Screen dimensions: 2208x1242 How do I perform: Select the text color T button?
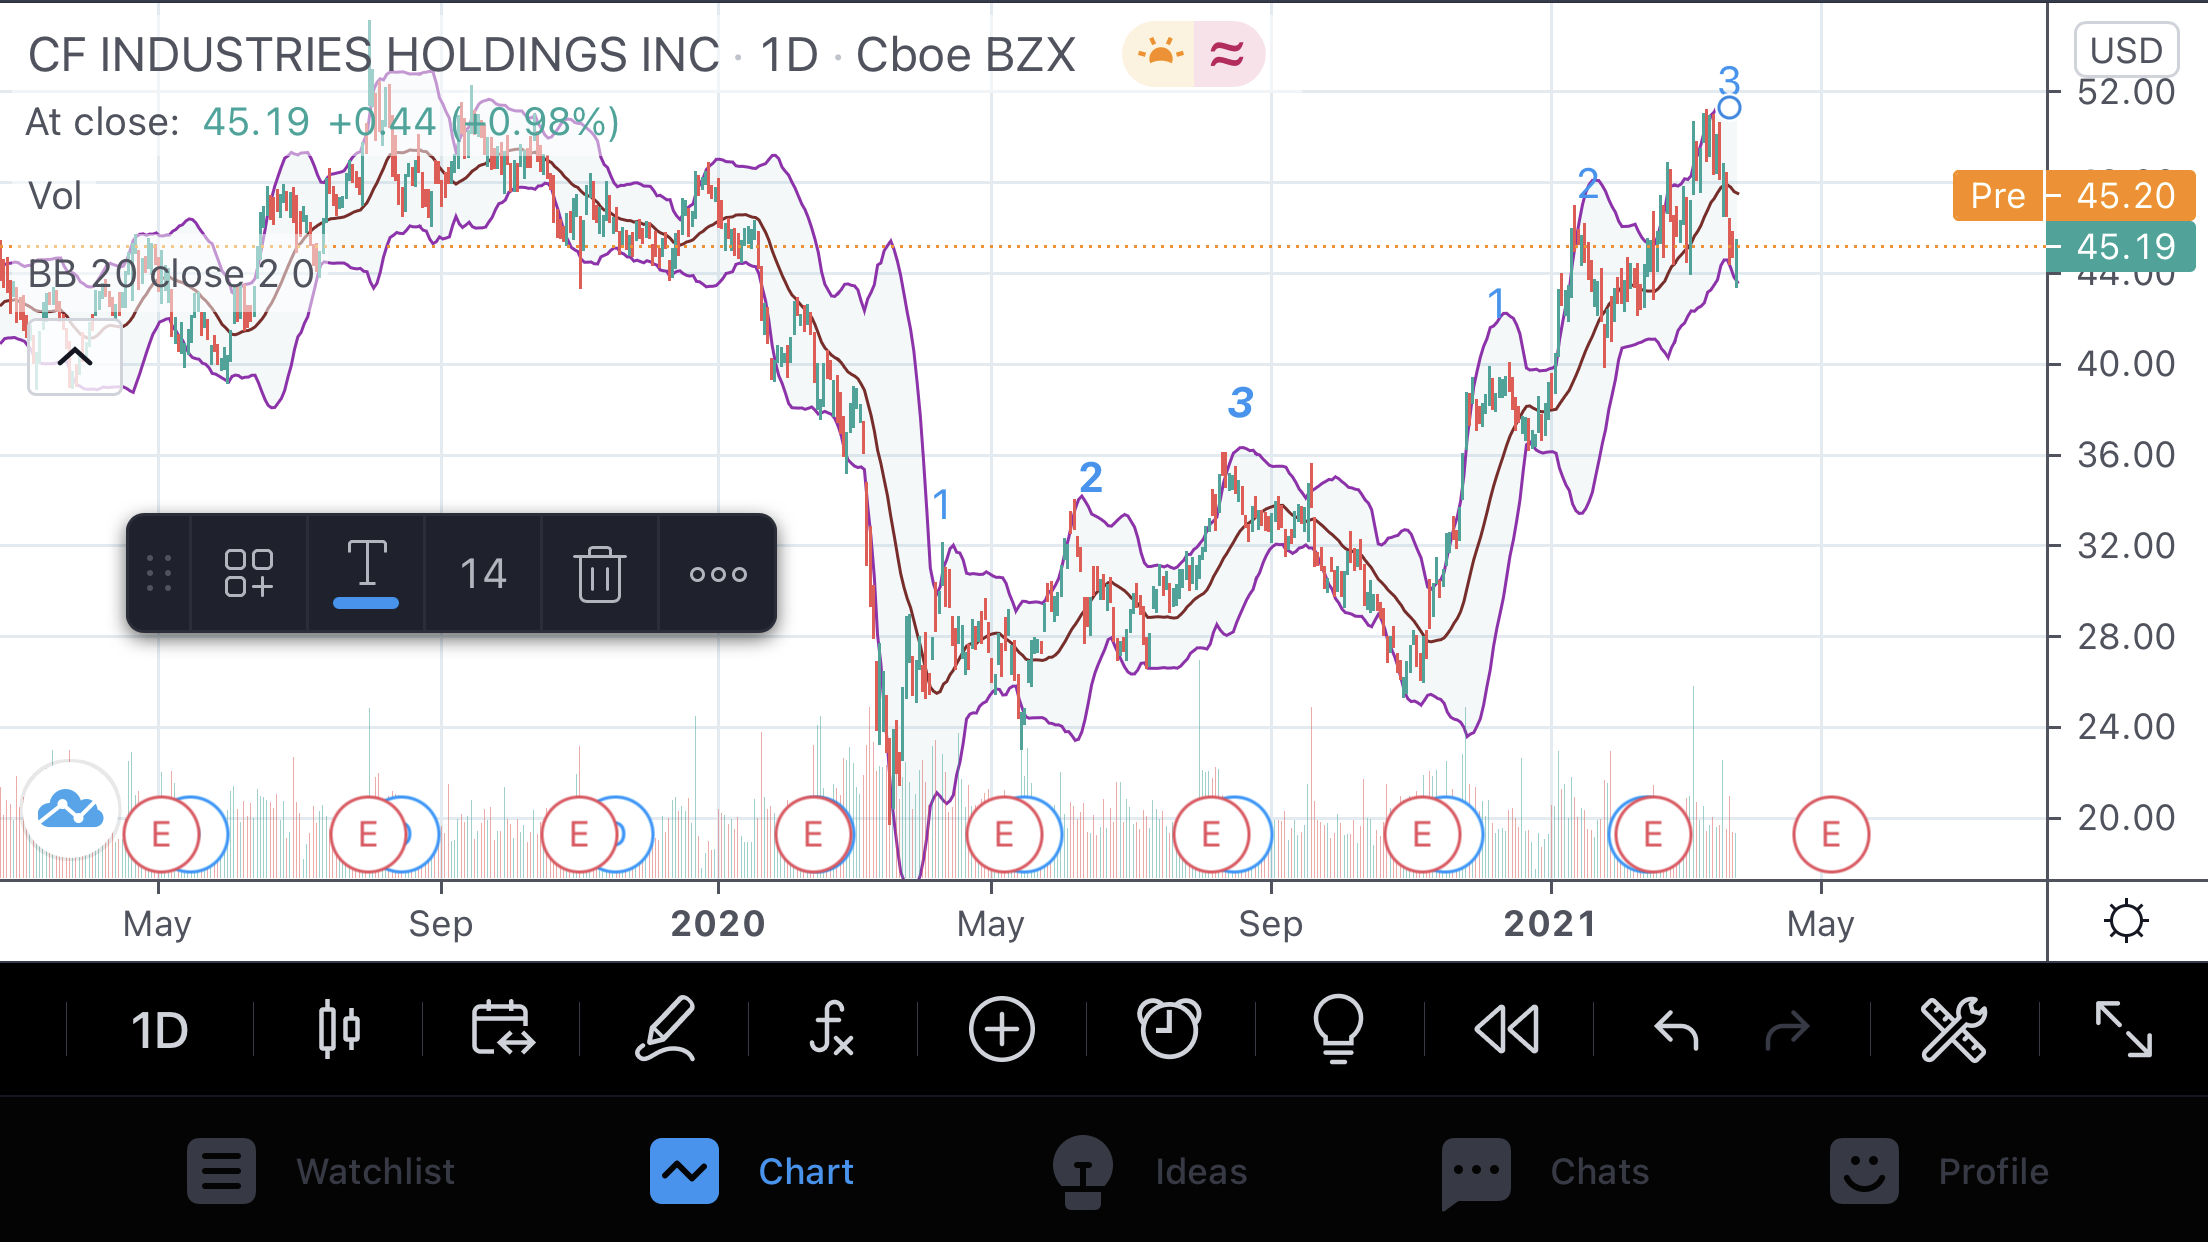366,573
